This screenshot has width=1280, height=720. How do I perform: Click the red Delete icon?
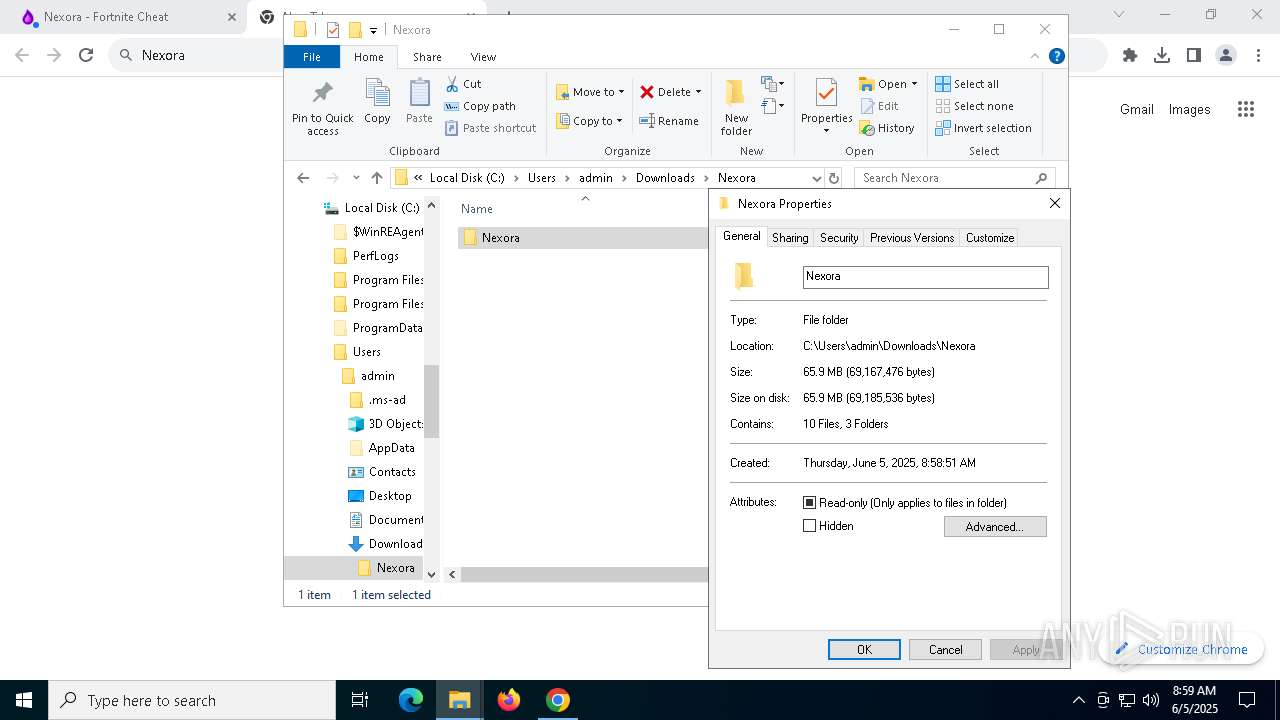(647, 92)
